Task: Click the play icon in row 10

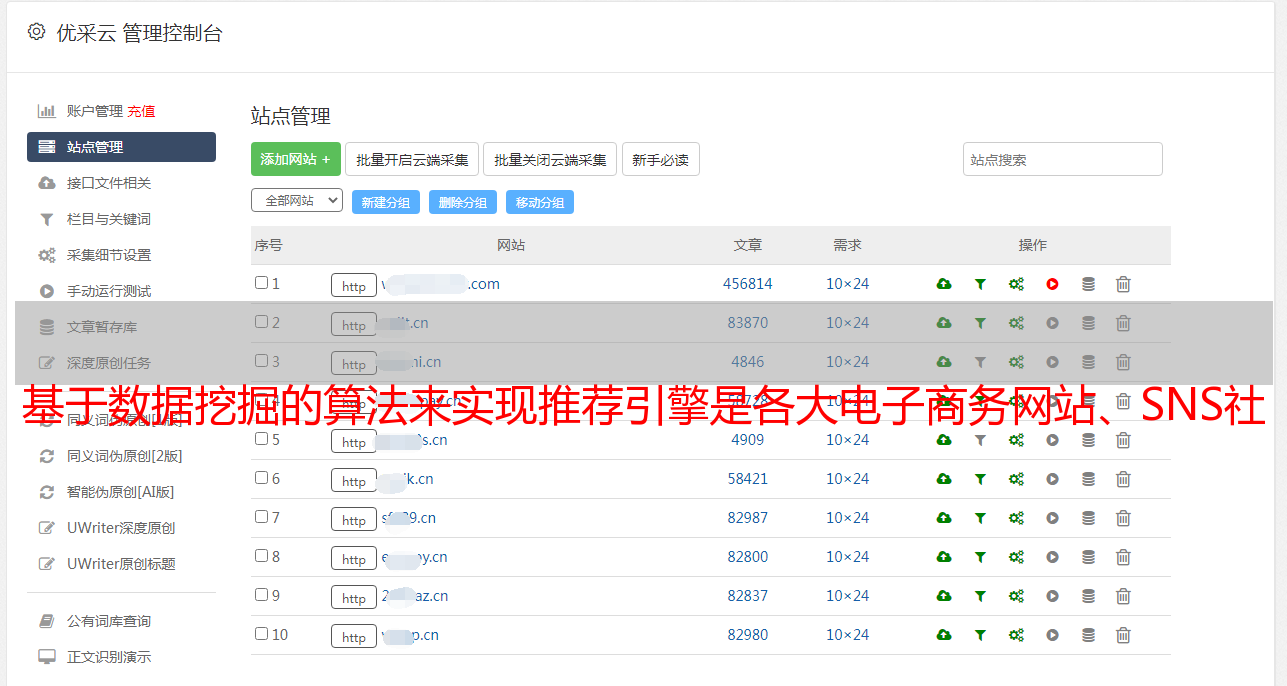Action: pos(1052,635)
